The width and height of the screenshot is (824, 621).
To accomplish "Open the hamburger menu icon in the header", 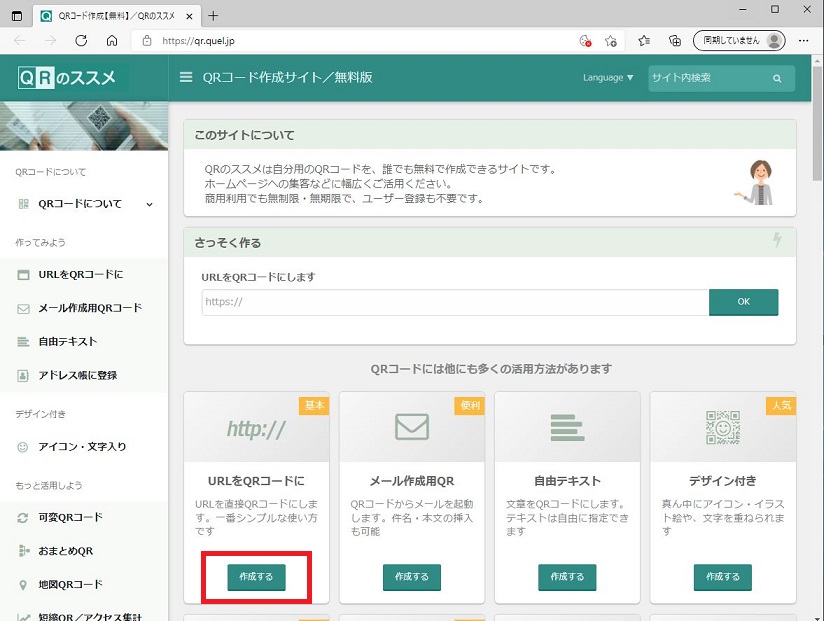I will click(x=186, y=77).
